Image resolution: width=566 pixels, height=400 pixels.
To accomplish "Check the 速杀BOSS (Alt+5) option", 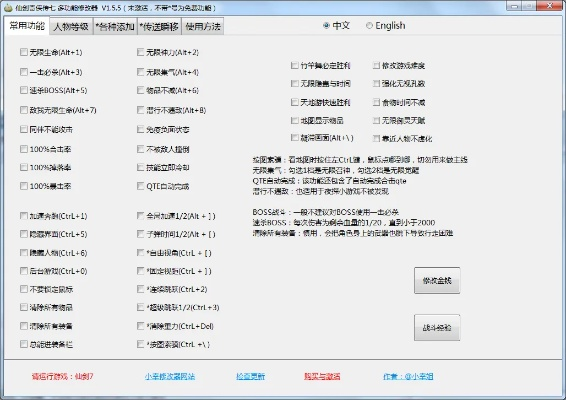I will [24, 90].
